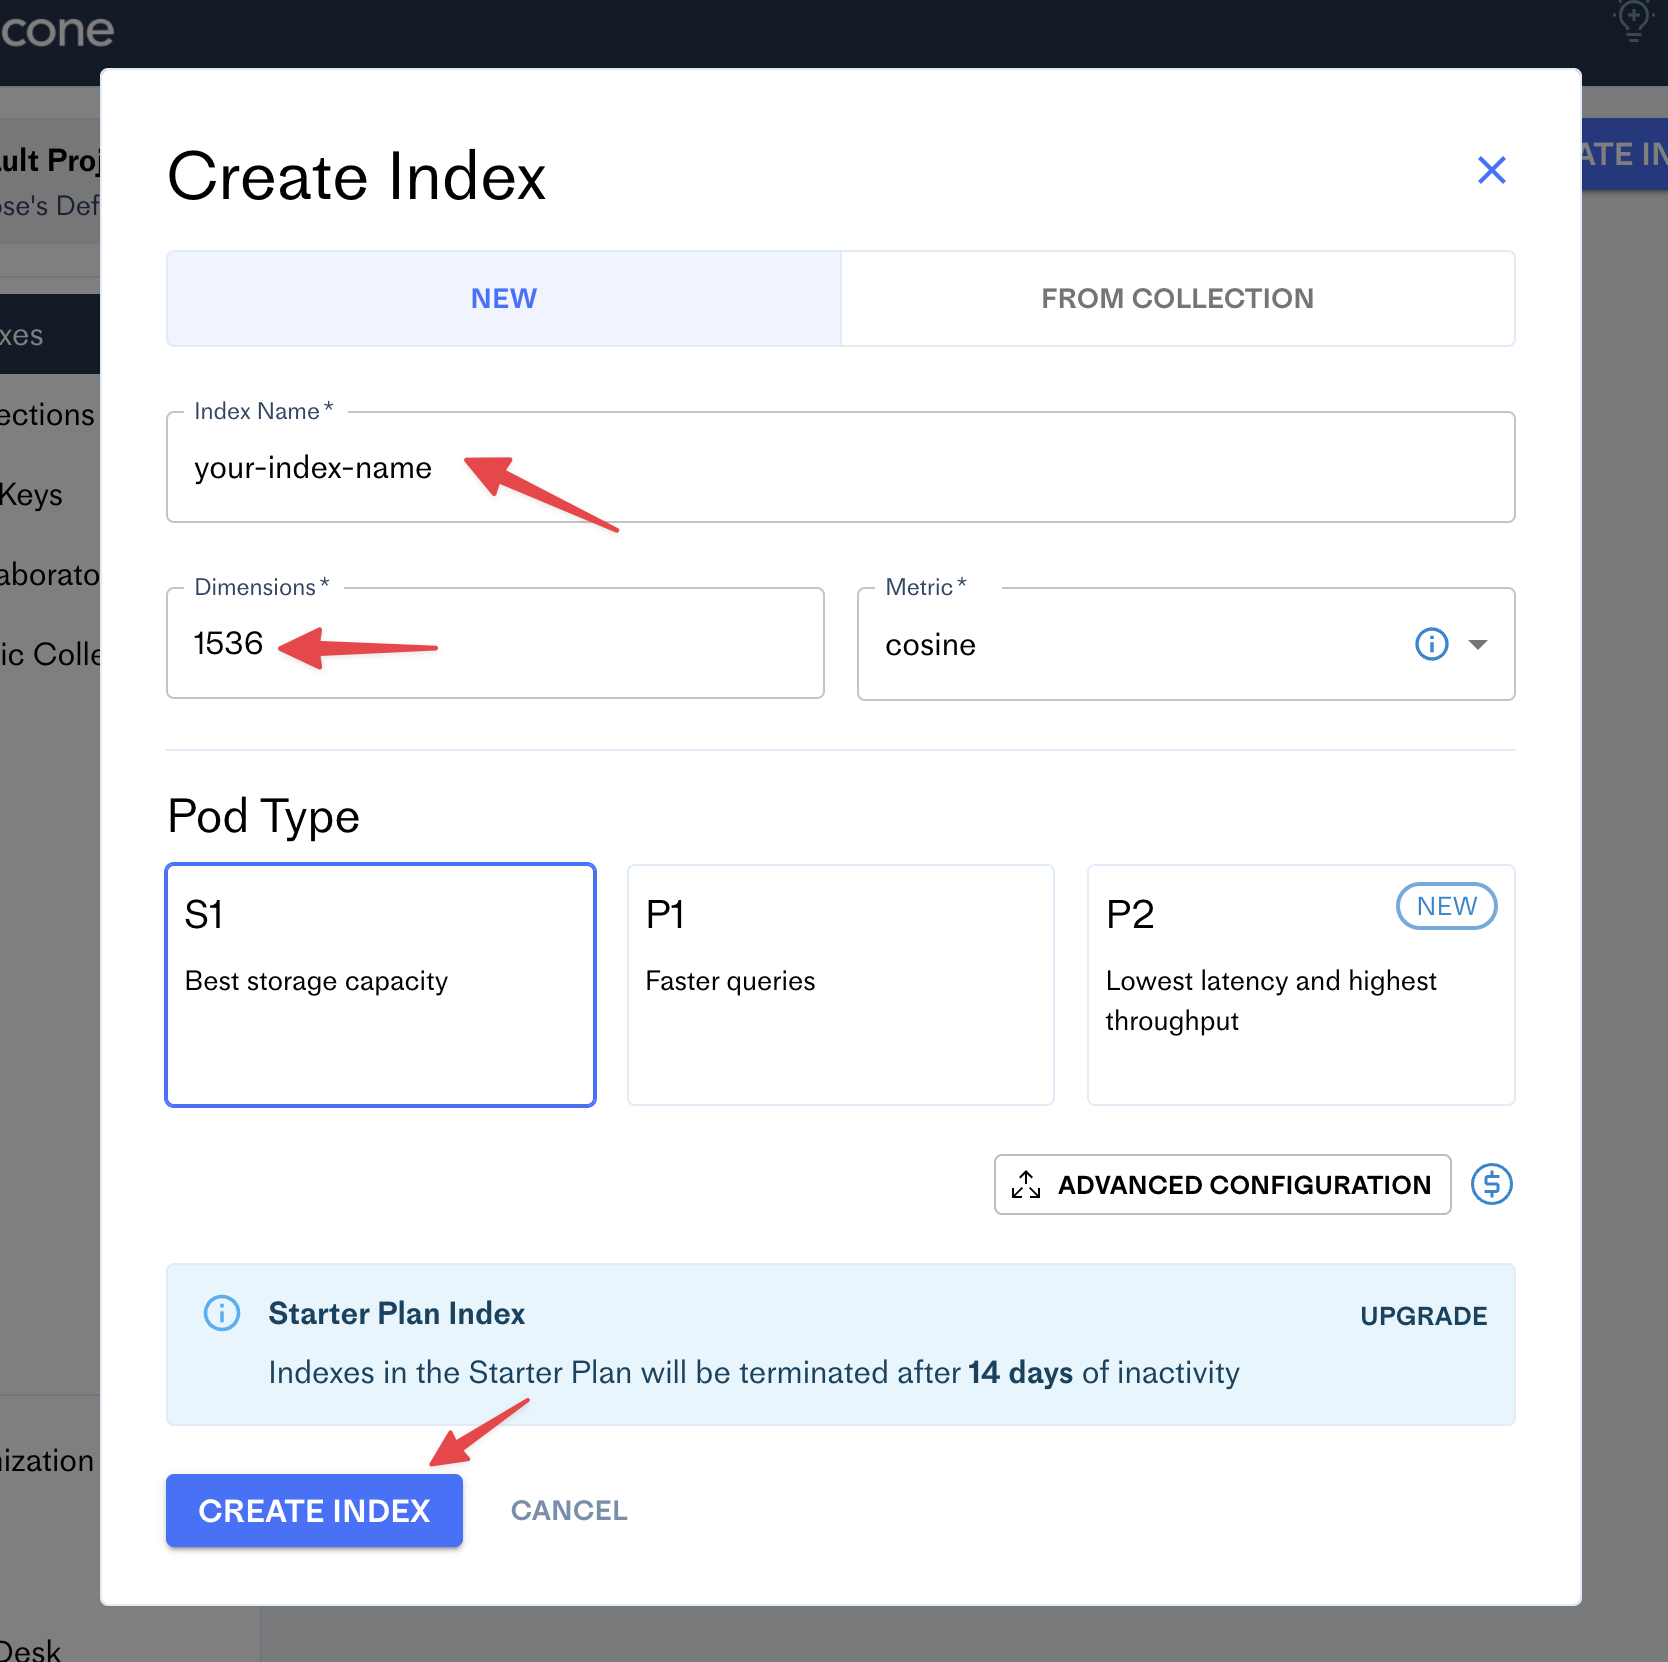The image size is (1668, 1662).
Task: Click the Metric info icon
Action: [1431, 644]
